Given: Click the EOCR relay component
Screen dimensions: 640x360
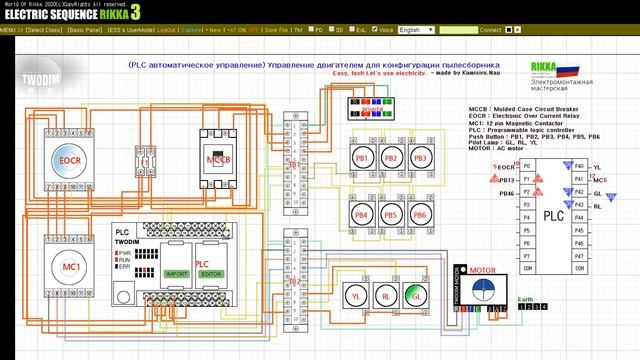Looking at the screenshot, I should 69,160.
